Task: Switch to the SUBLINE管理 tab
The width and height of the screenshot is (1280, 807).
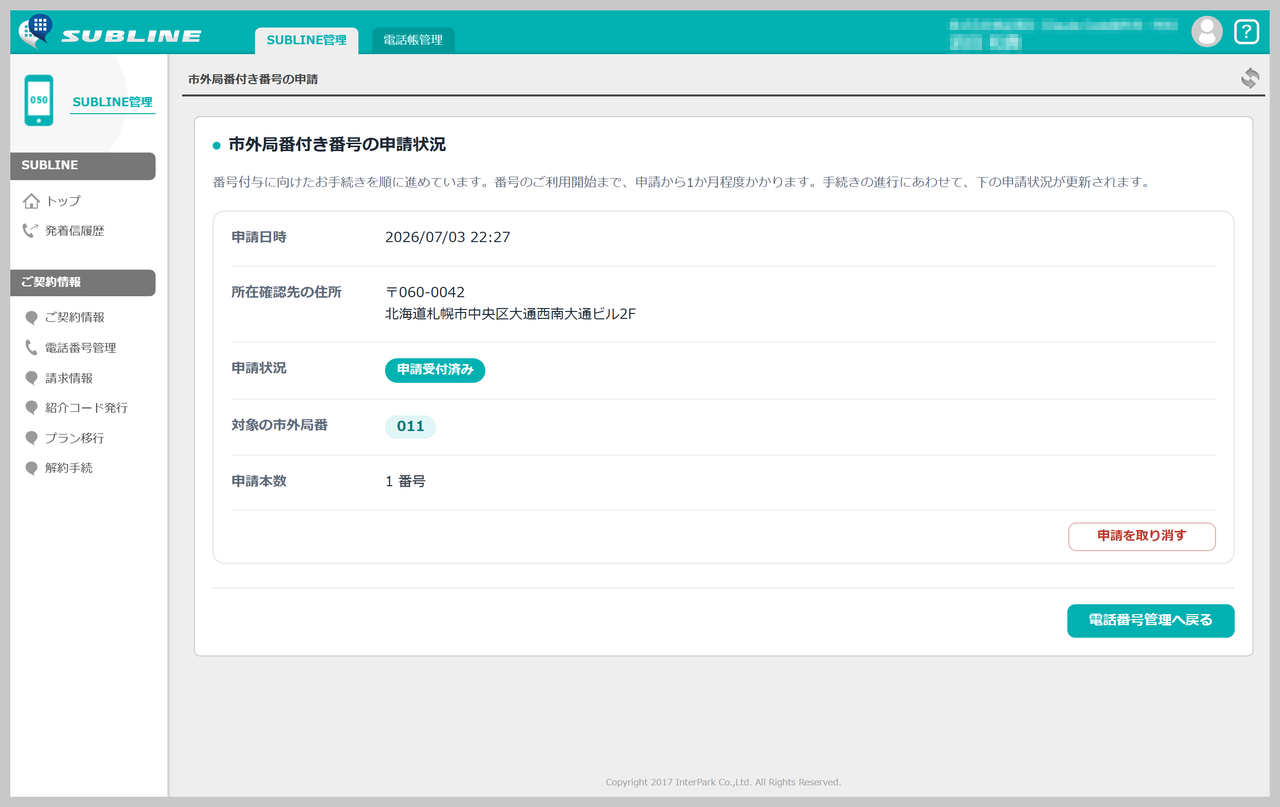Action: [x=306, y=40]
